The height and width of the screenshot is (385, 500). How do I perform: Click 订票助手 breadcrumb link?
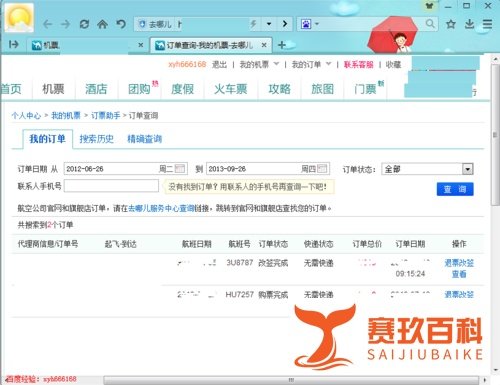105,116
